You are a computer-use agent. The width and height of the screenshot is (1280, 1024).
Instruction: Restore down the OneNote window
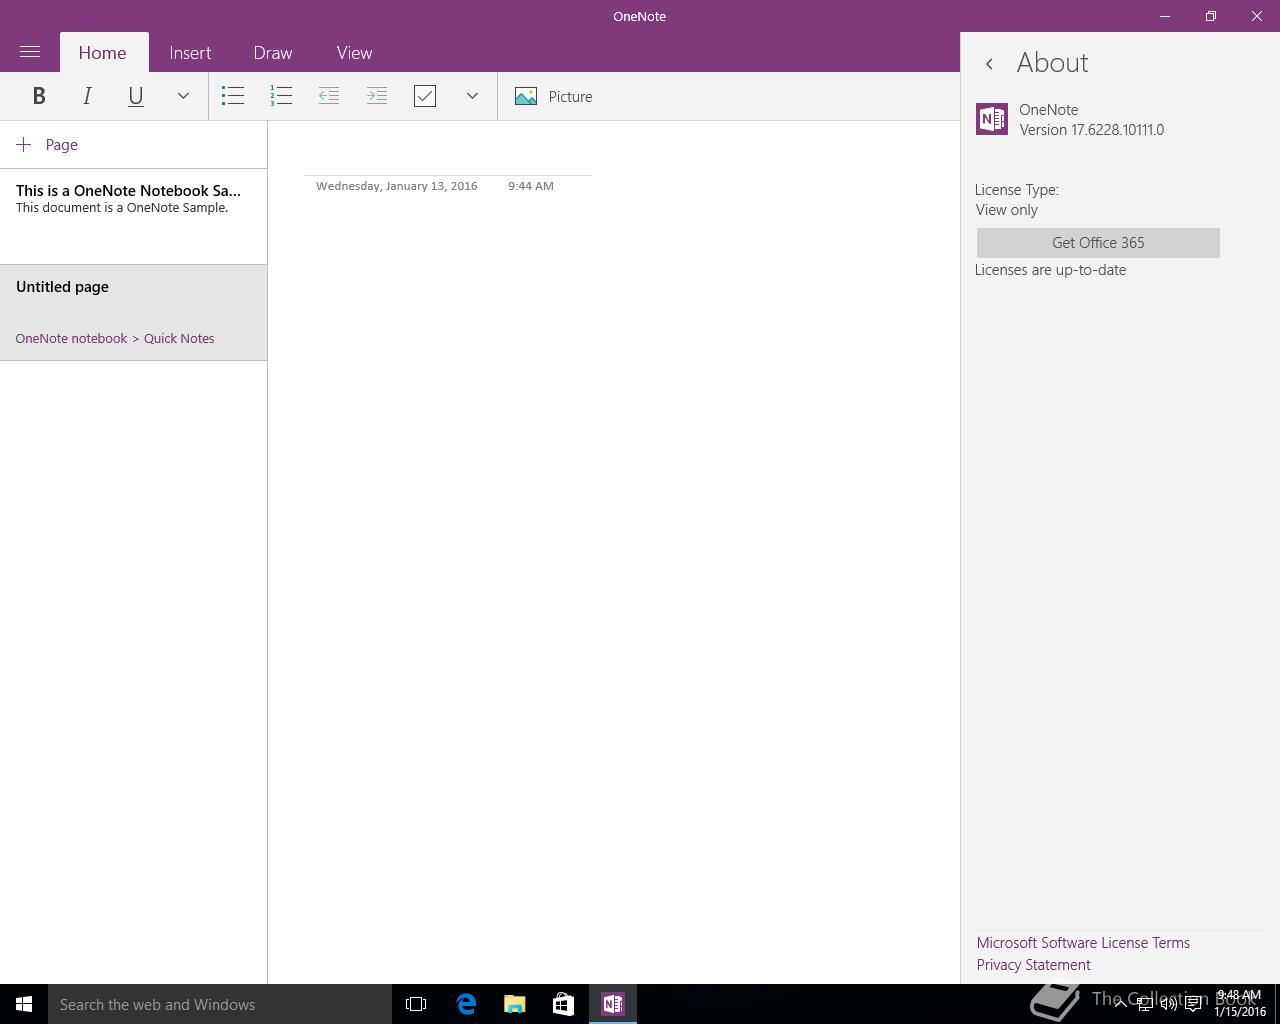(1211, 16)
